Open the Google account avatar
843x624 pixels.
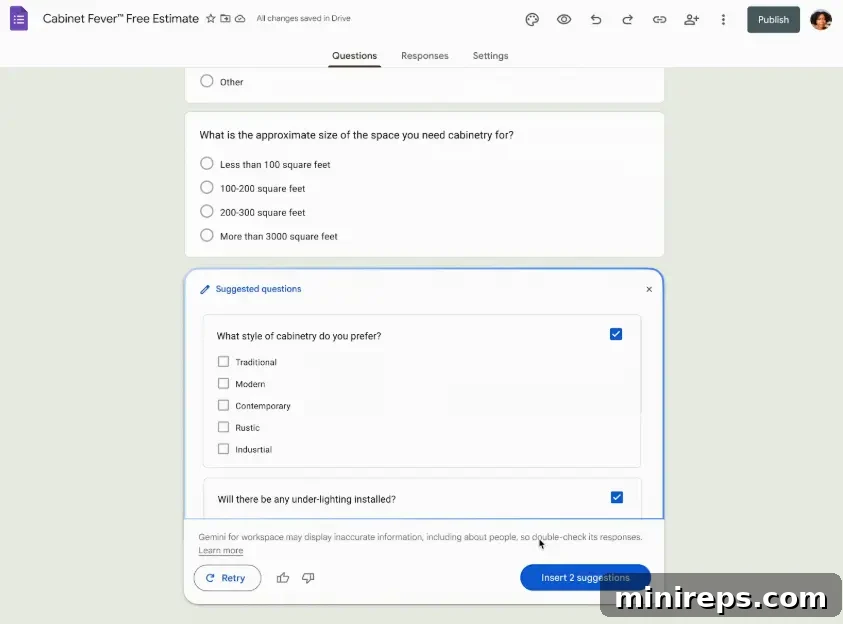821,20
